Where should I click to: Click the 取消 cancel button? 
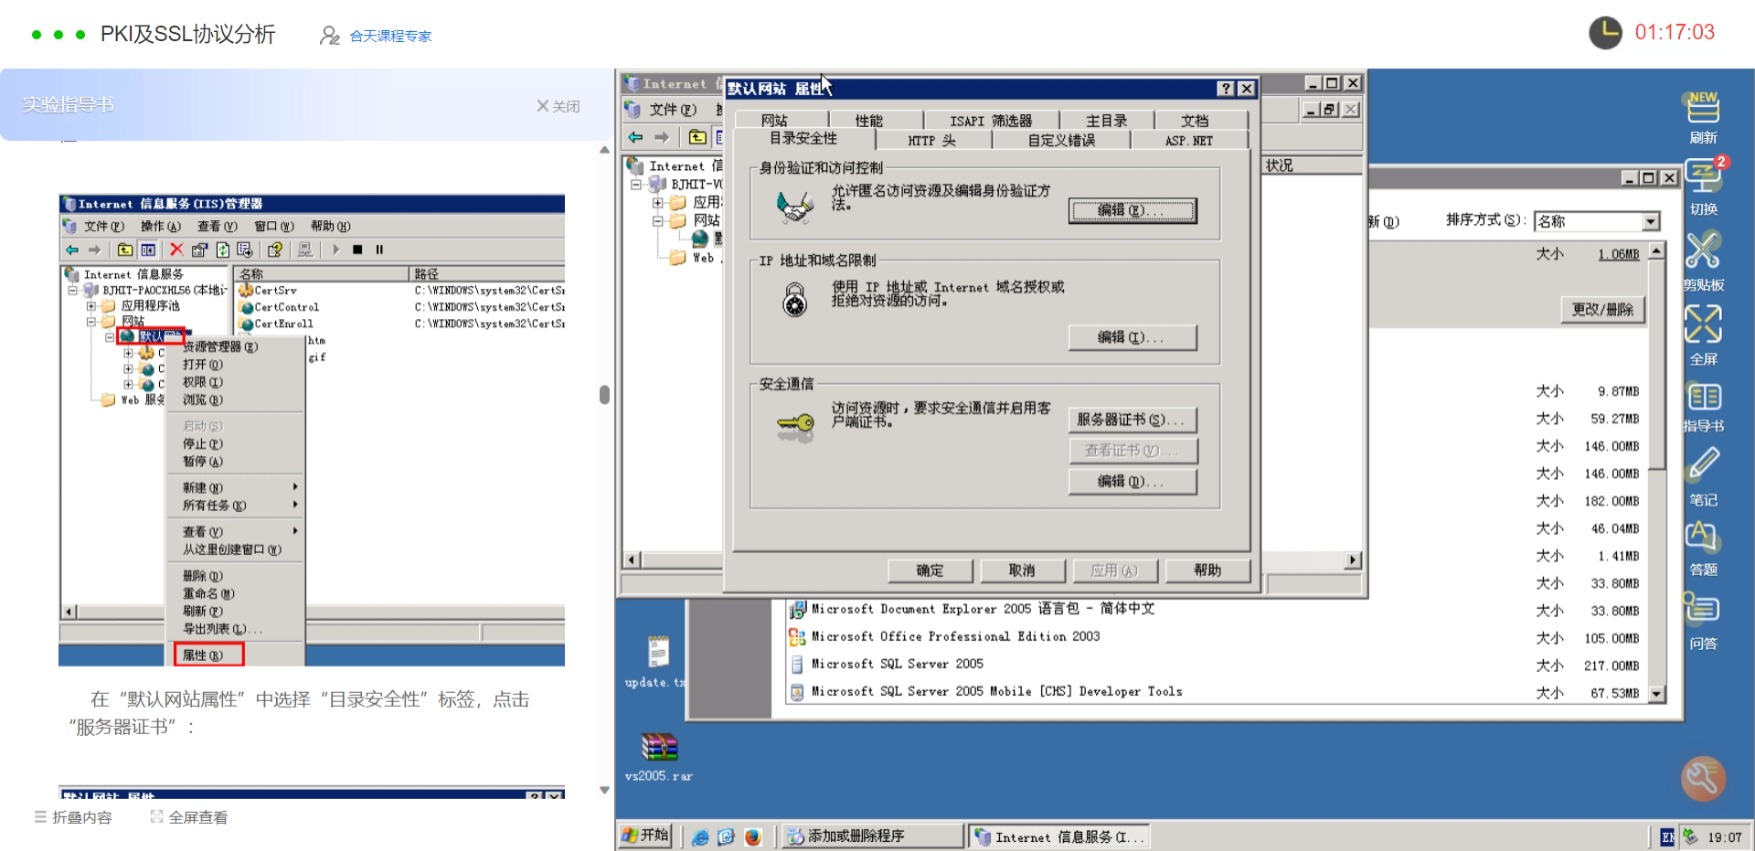click(1022, 570)
